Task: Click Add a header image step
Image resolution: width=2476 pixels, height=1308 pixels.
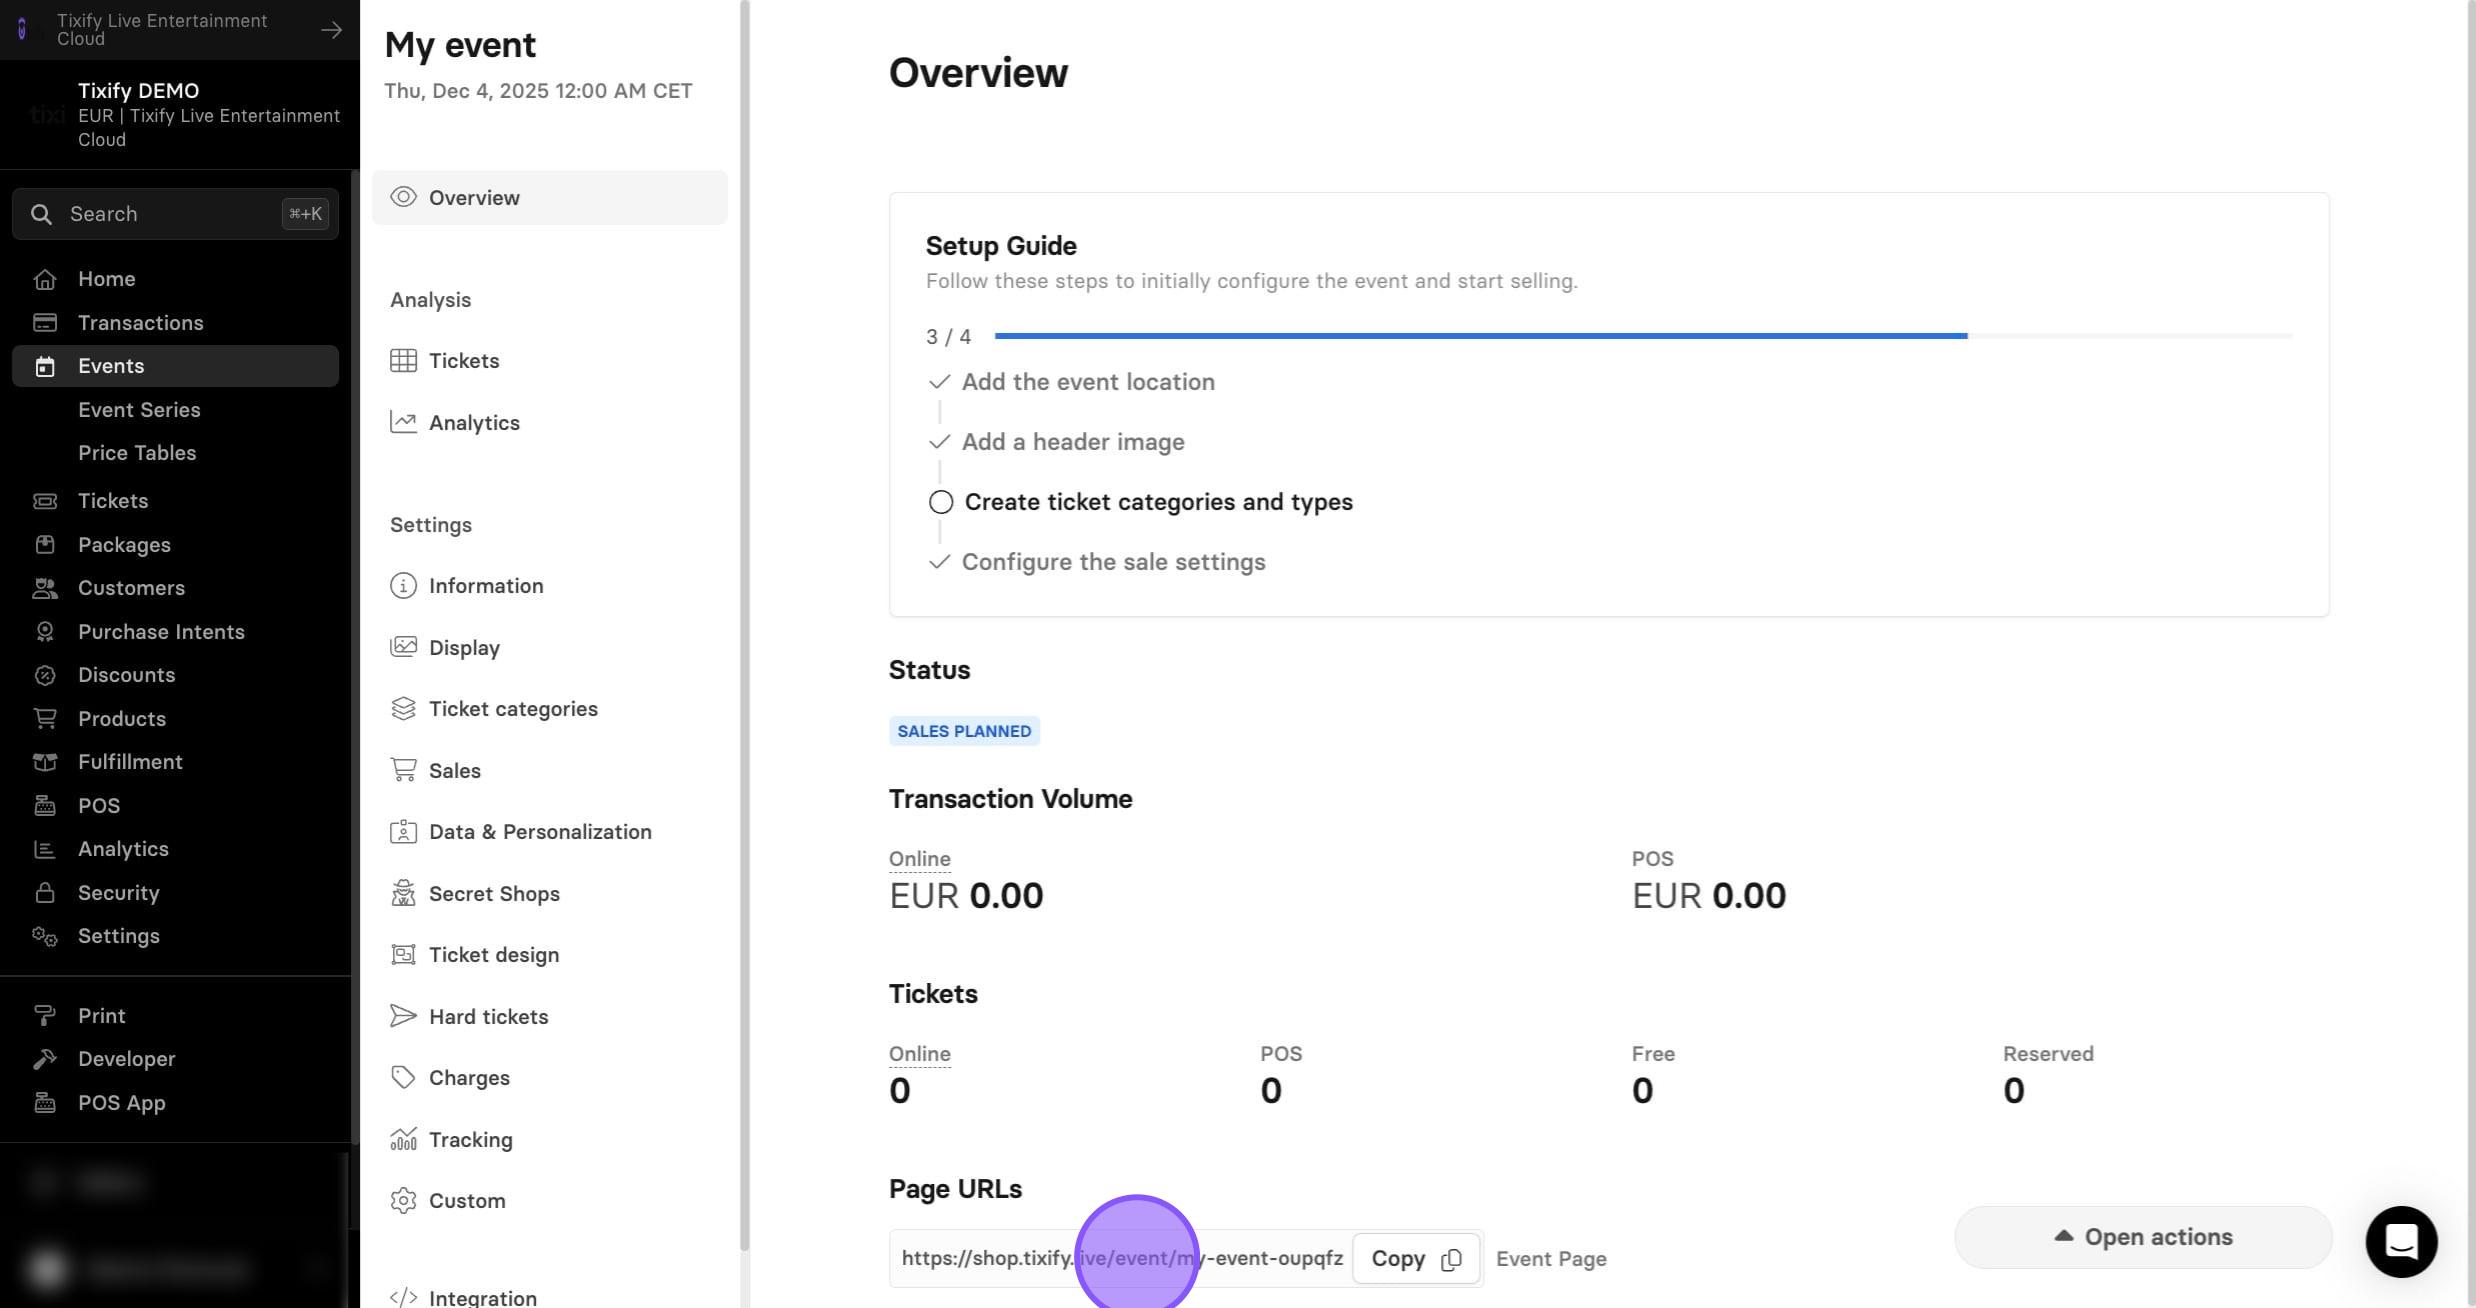Action: tap(1073, 442)
